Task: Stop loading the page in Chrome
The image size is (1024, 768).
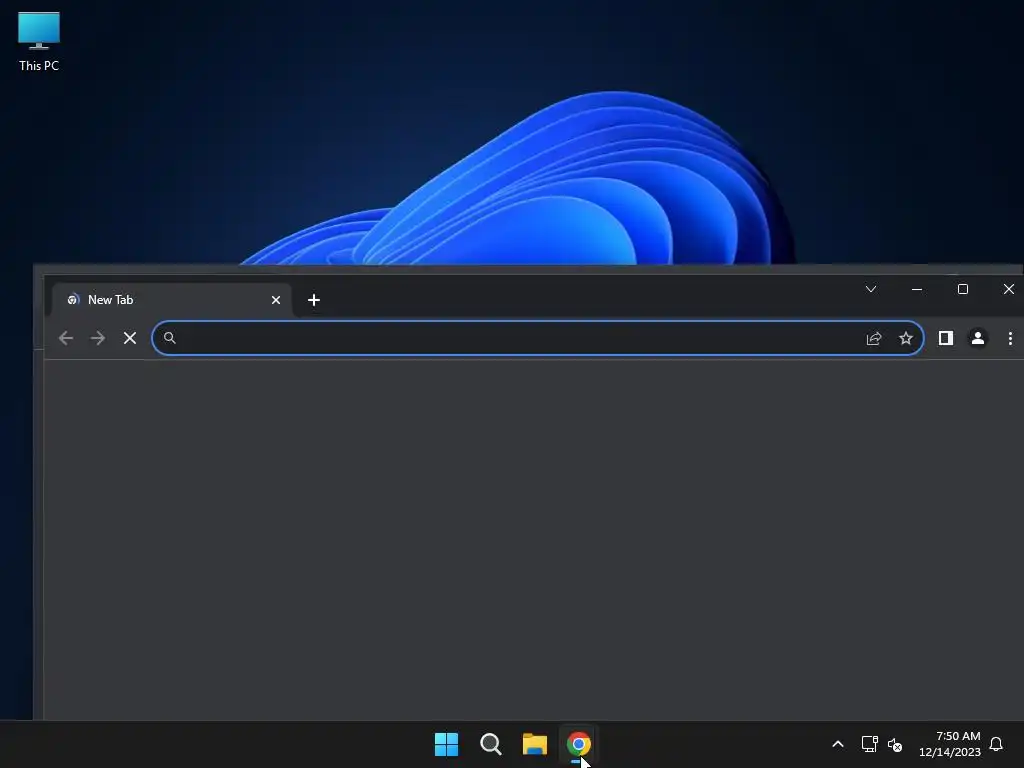Action: tap(130, 338)
